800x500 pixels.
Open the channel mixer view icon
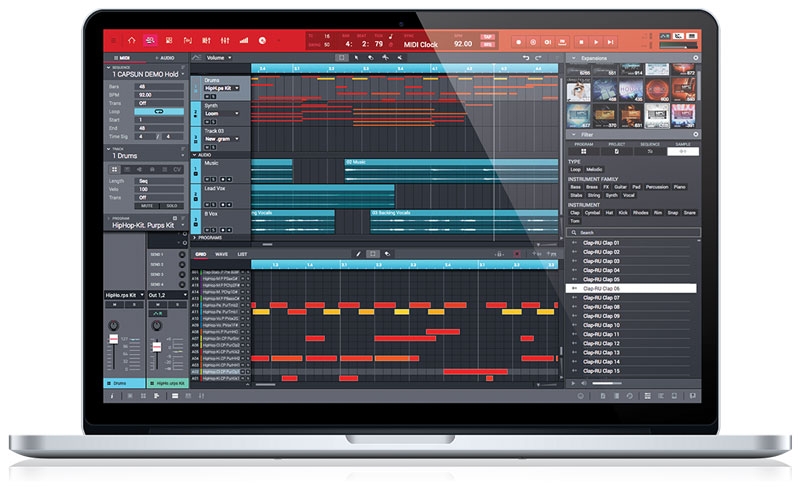click(x=224, y=40)
